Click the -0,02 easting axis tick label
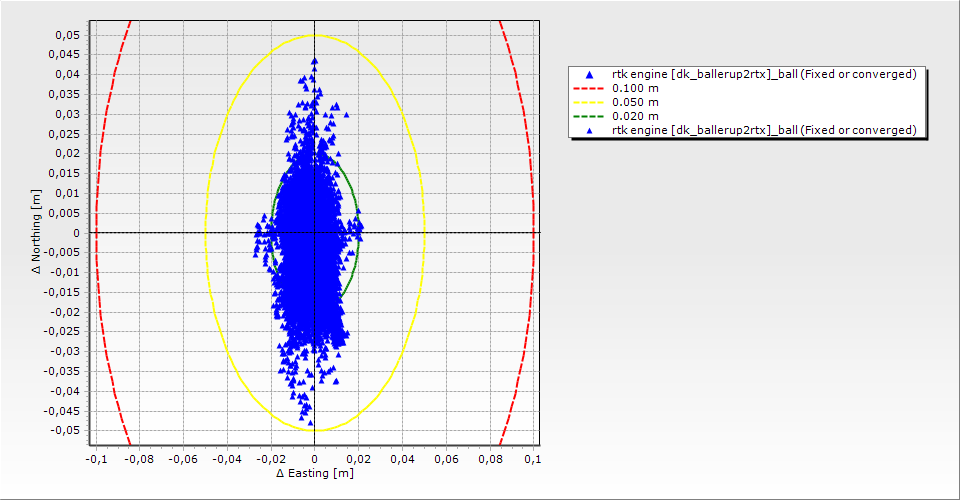 (x=271, y=460)
